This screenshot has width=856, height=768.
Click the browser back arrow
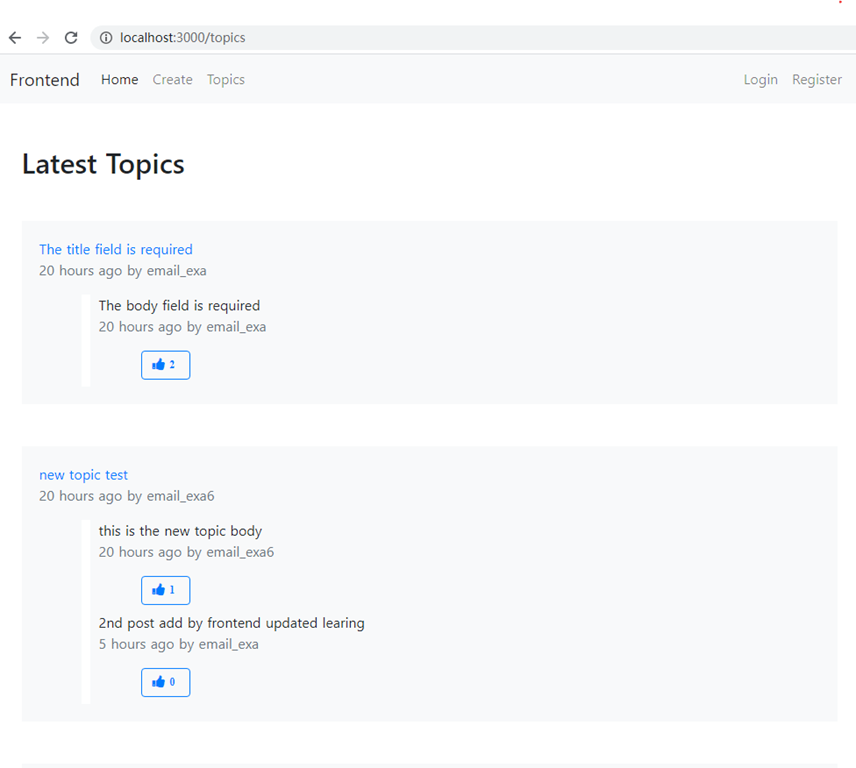coord(15,38)
